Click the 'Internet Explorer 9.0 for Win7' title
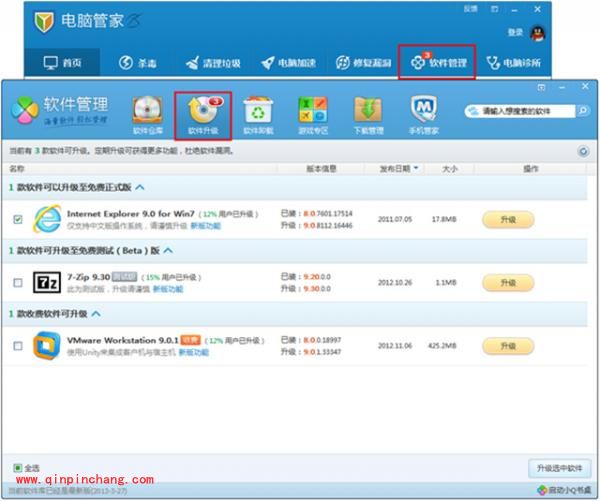The height and width of the screenshot is (501, 600). [130, 214]
